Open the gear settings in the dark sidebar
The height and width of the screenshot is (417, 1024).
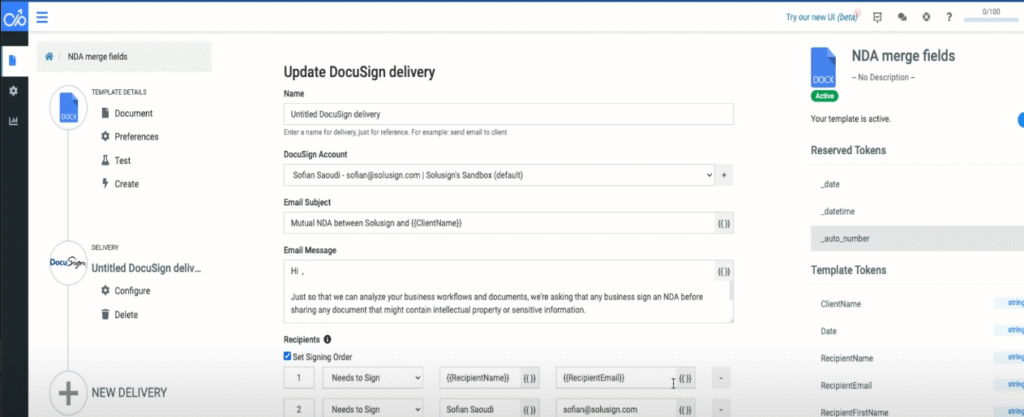coord(13,91)
